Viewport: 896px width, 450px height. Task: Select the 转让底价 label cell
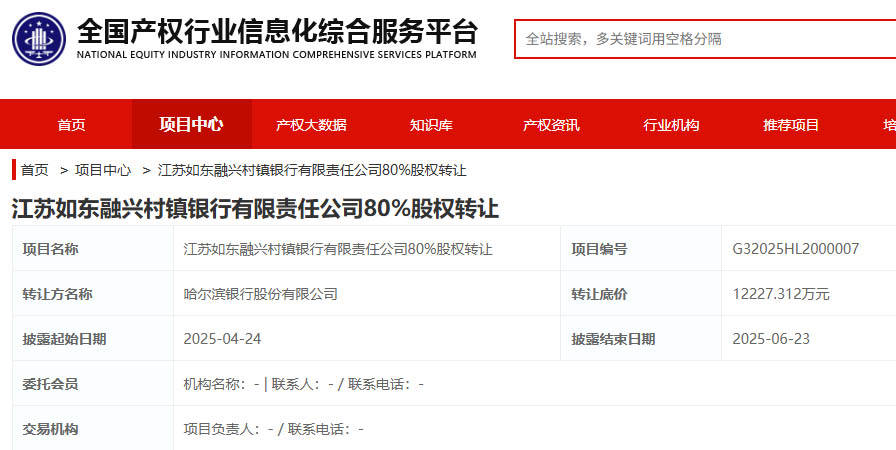[x=641, y=294]
